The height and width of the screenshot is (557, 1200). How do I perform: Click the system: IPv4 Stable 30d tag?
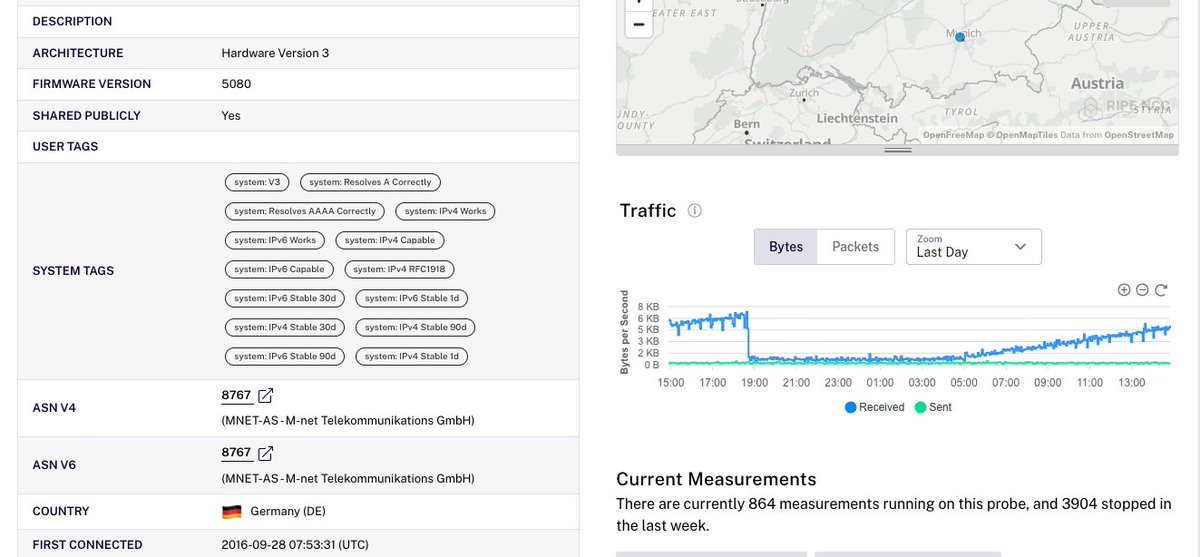coord(285,327)
